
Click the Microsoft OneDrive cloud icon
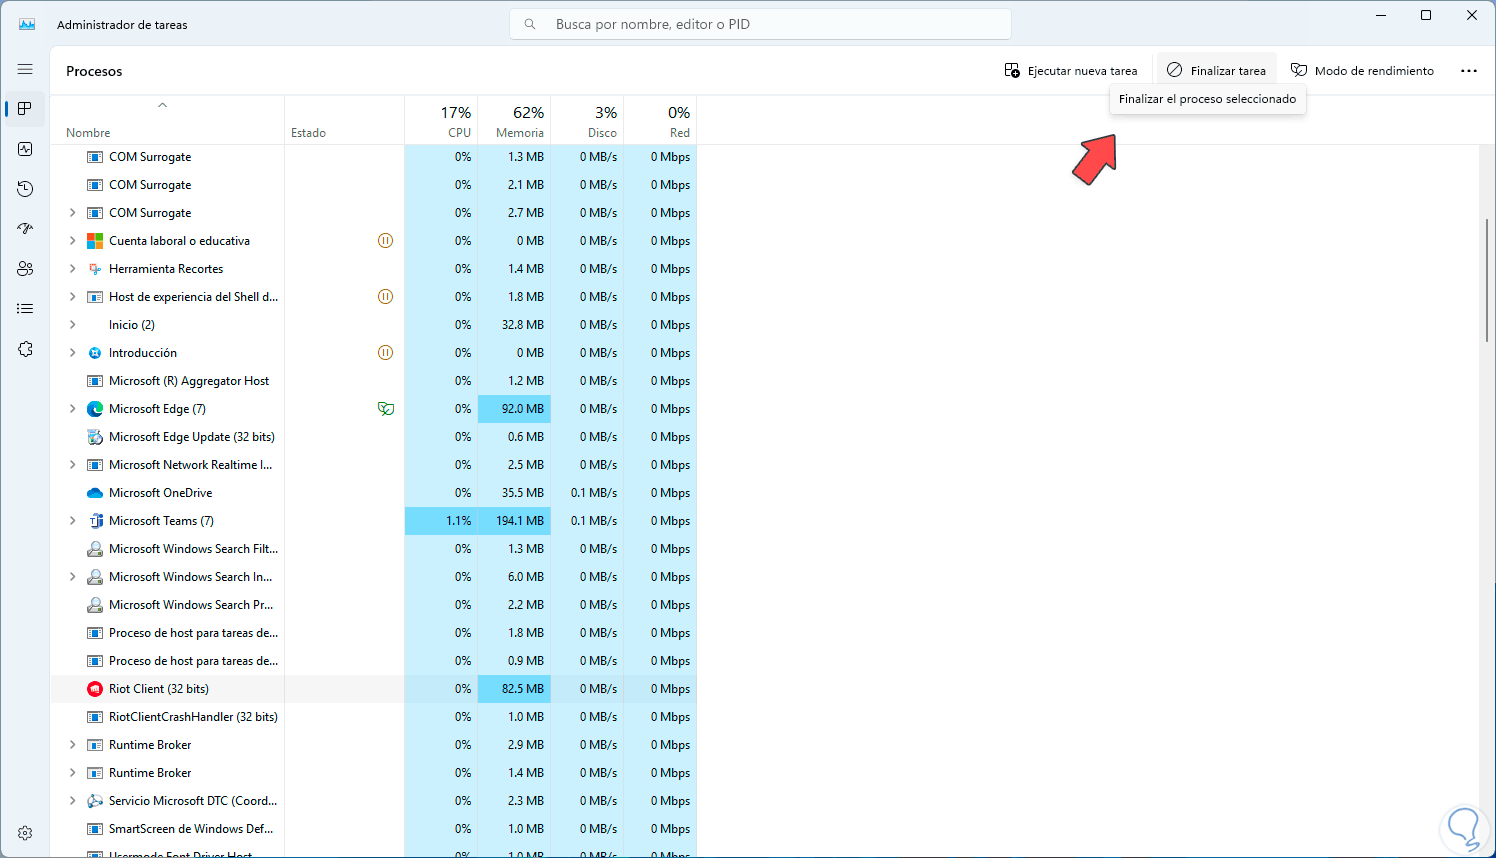coord(95,493)
